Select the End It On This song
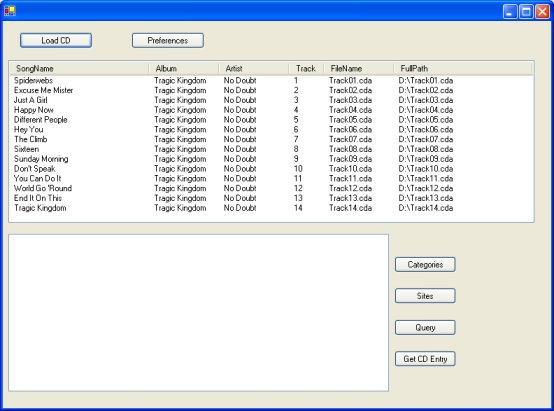554x411 pixels. pos(38,198)
